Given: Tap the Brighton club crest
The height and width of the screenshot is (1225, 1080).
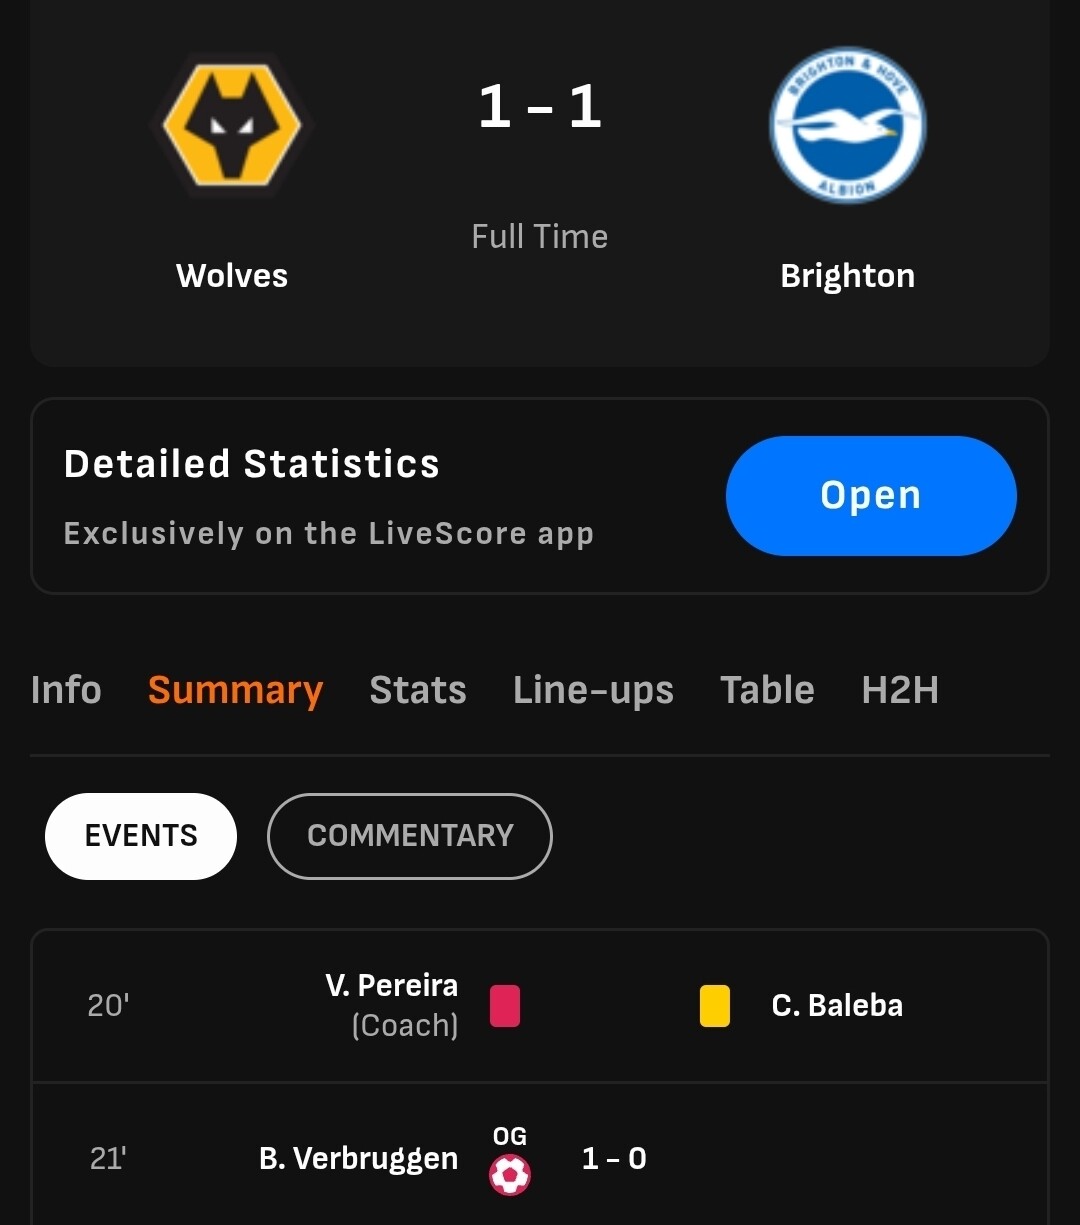Looking at the screenshot, I should (x=847, y=125).
